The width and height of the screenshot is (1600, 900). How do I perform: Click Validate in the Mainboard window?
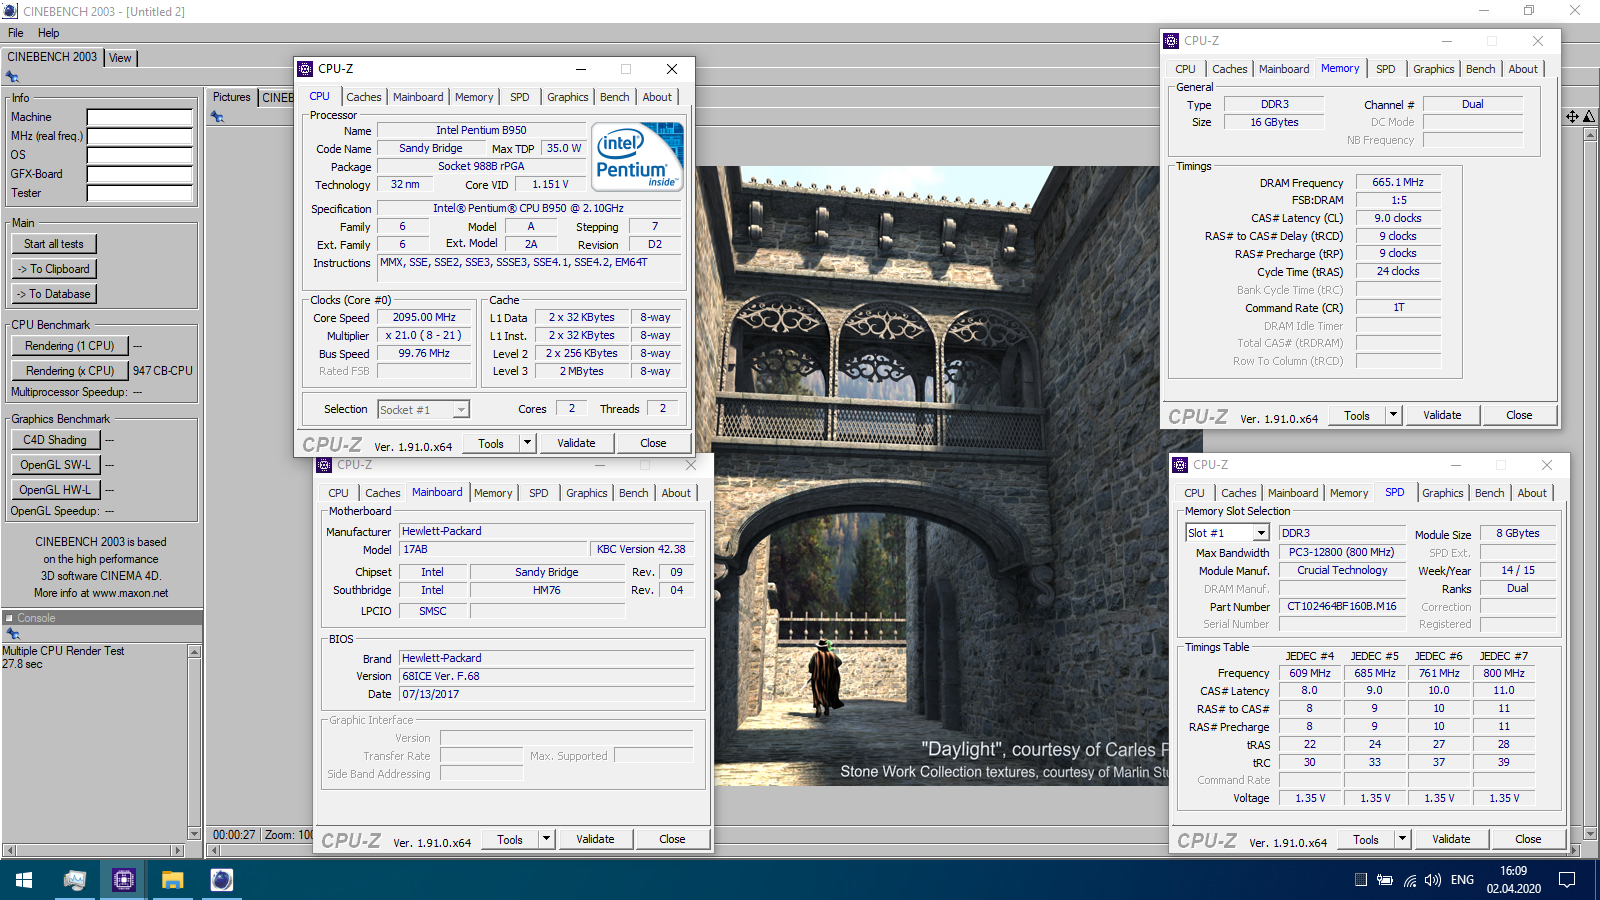tap(595, 839)
